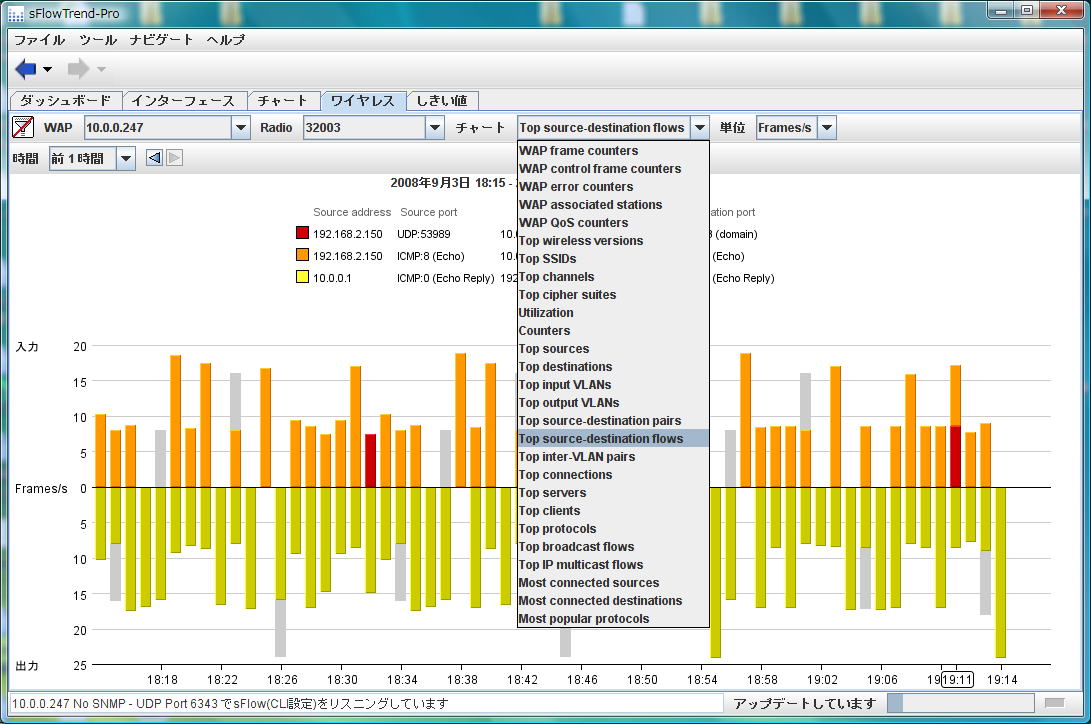Image resolution: width=1091 pixels, height=724 pixels.
Task: Switch to the ダッシュボード tab
Action: coord(66,101)
